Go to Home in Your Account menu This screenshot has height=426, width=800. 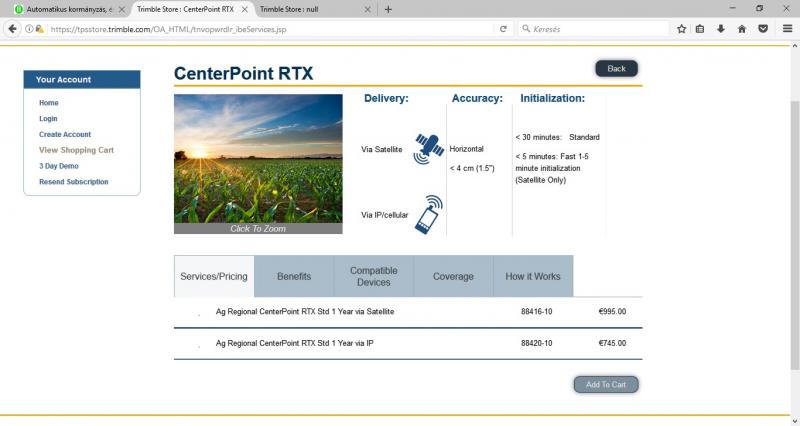(49, 103)
